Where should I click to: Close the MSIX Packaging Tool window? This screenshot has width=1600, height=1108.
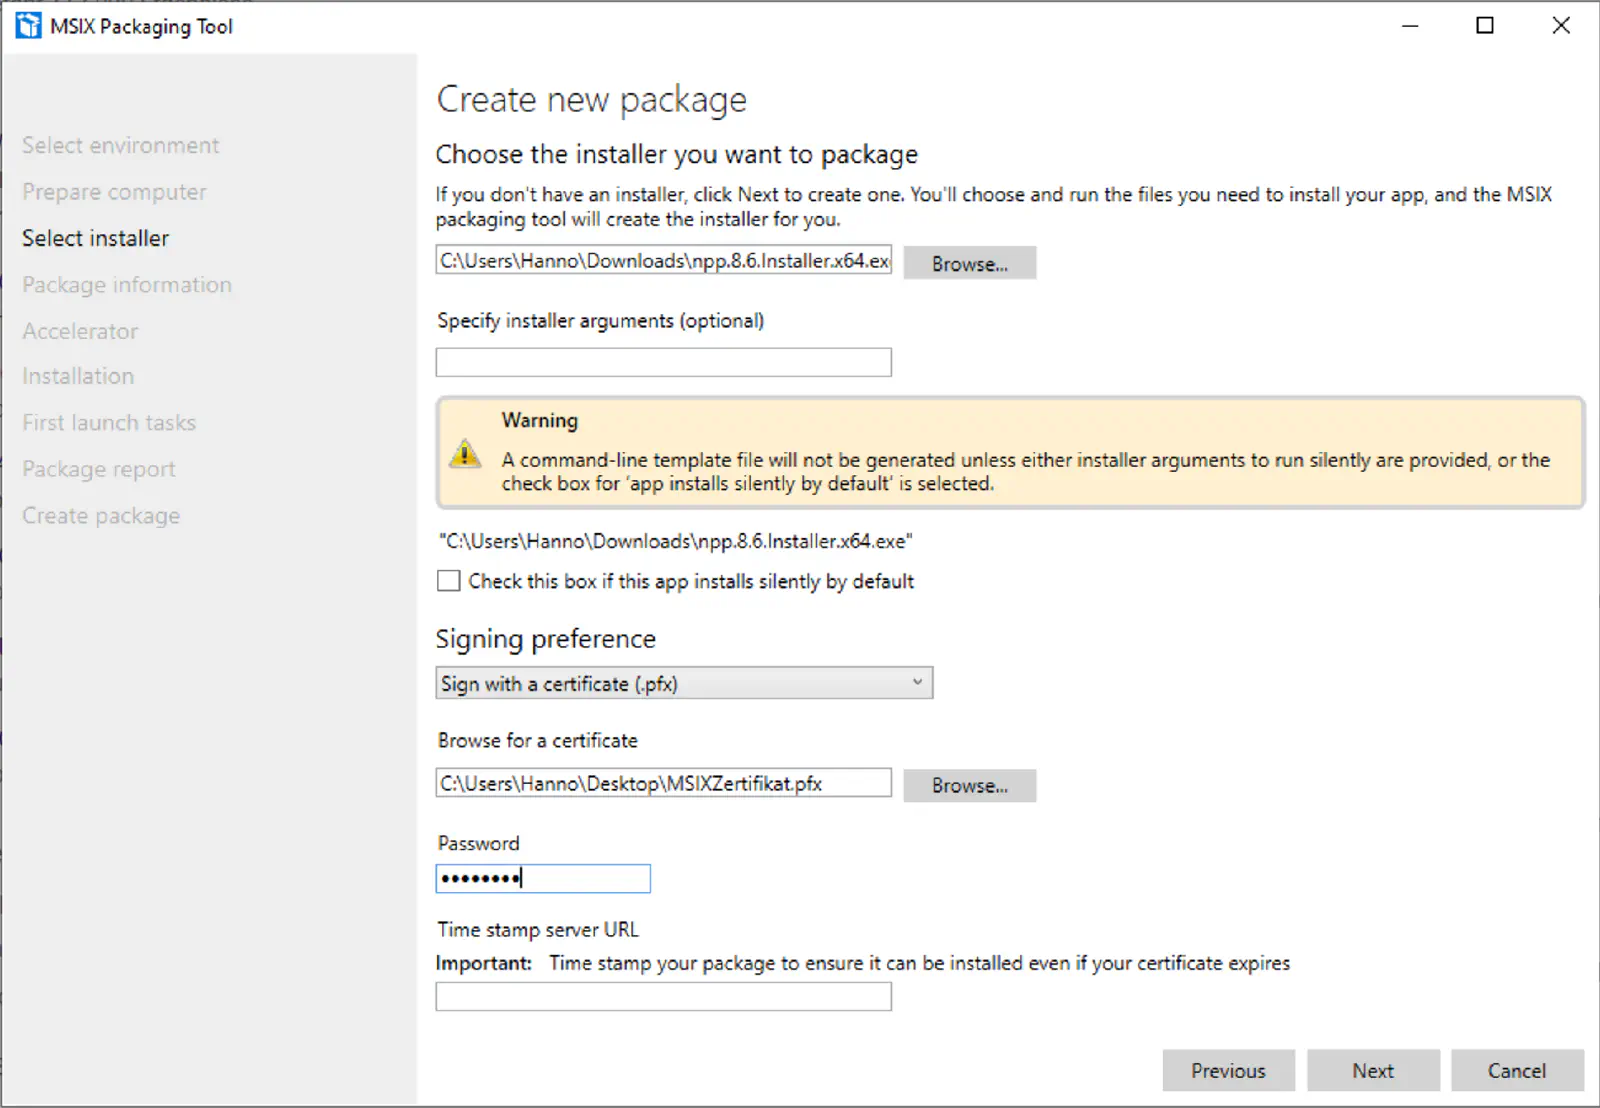(x=1561, y=26)
